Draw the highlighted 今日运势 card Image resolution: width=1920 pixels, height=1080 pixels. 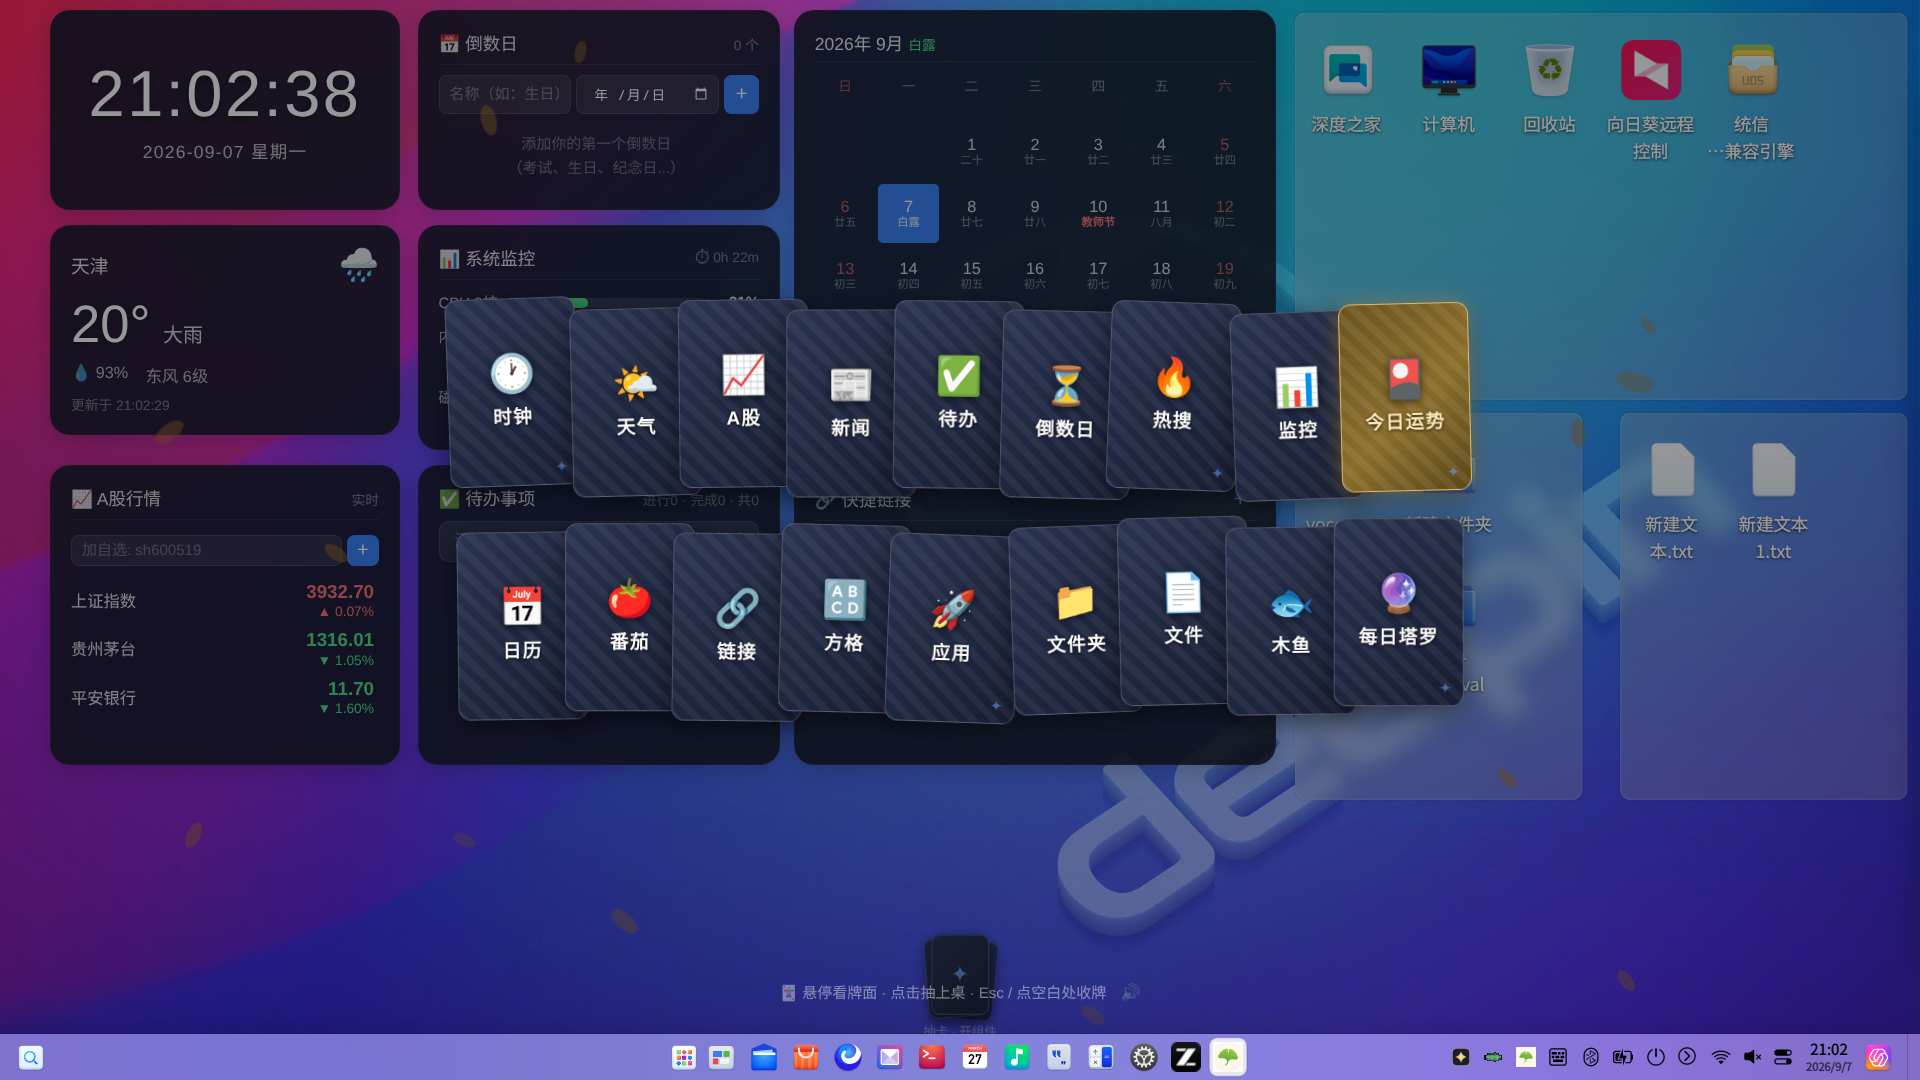1404,397
